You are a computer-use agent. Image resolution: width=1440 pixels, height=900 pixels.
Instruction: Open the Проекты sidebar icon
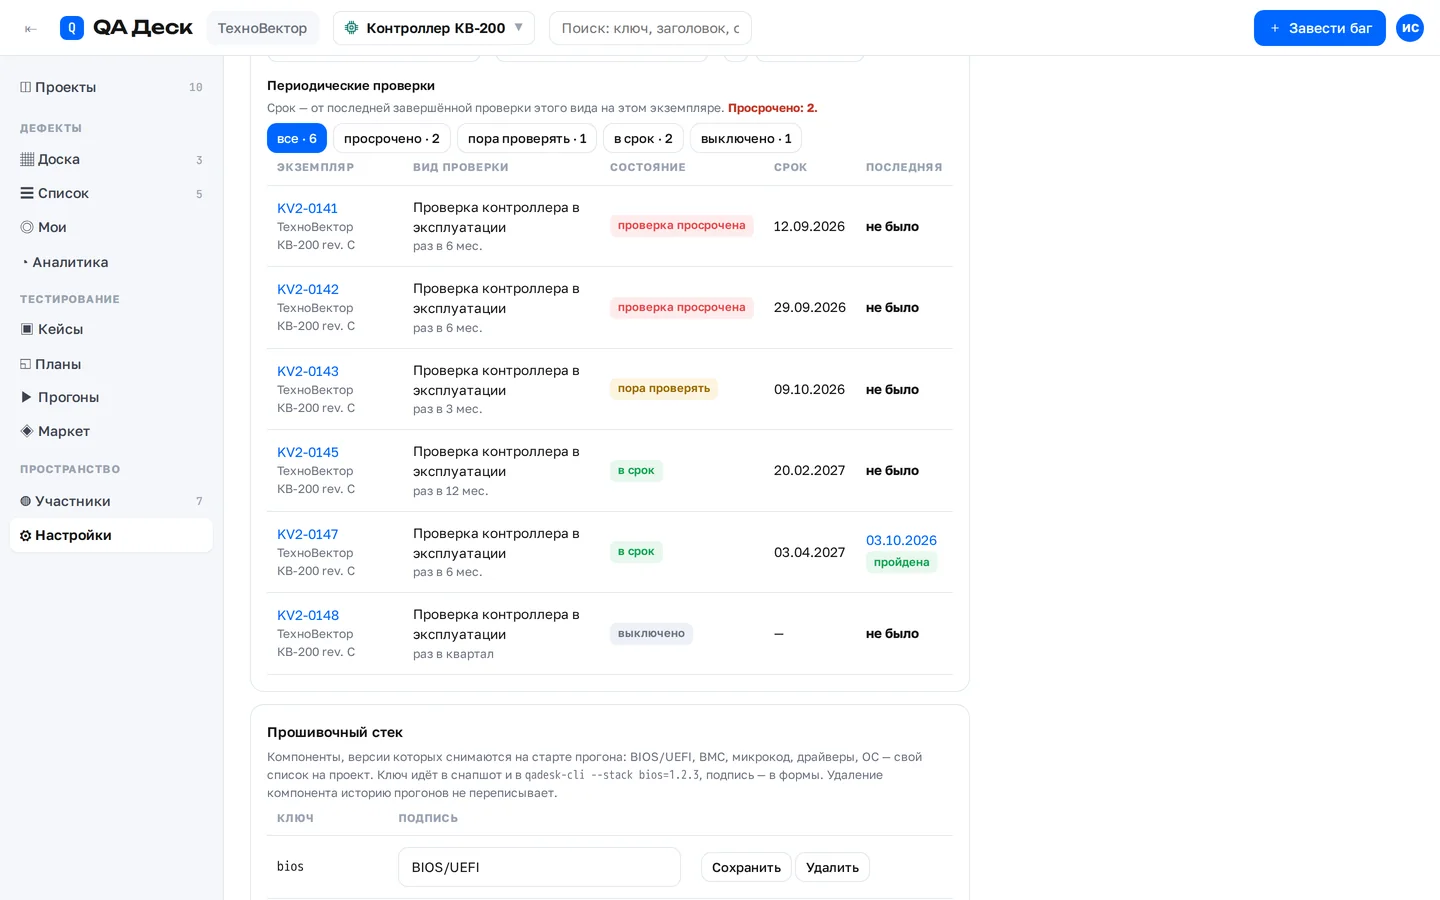26,87
